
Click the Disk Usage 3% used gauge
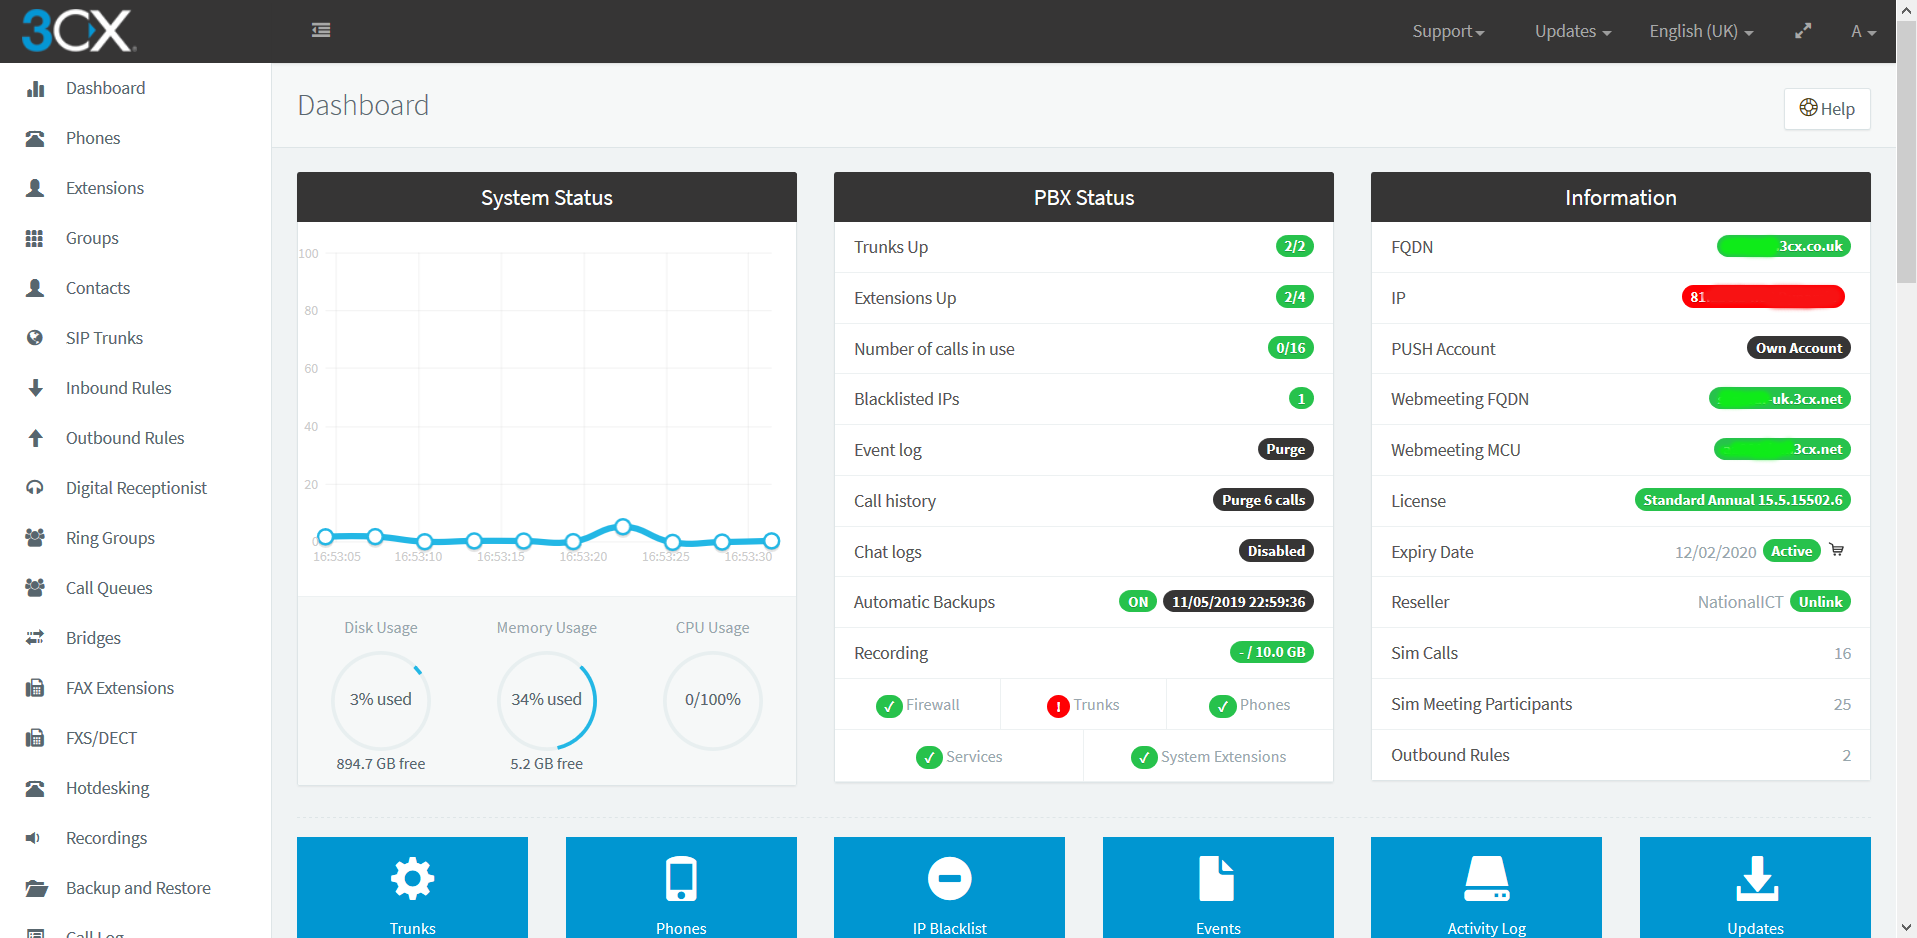pos(381,700)
